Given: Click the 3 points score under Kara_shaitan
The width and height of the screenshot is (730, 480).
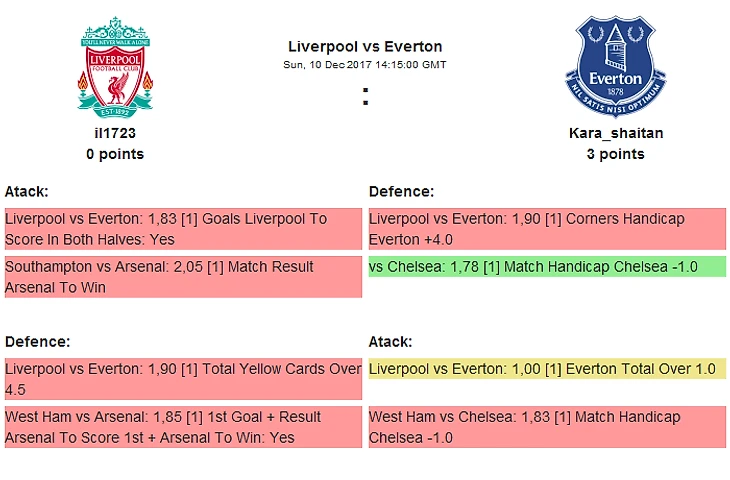Looking at the screenshot, I should click(615, 154).
